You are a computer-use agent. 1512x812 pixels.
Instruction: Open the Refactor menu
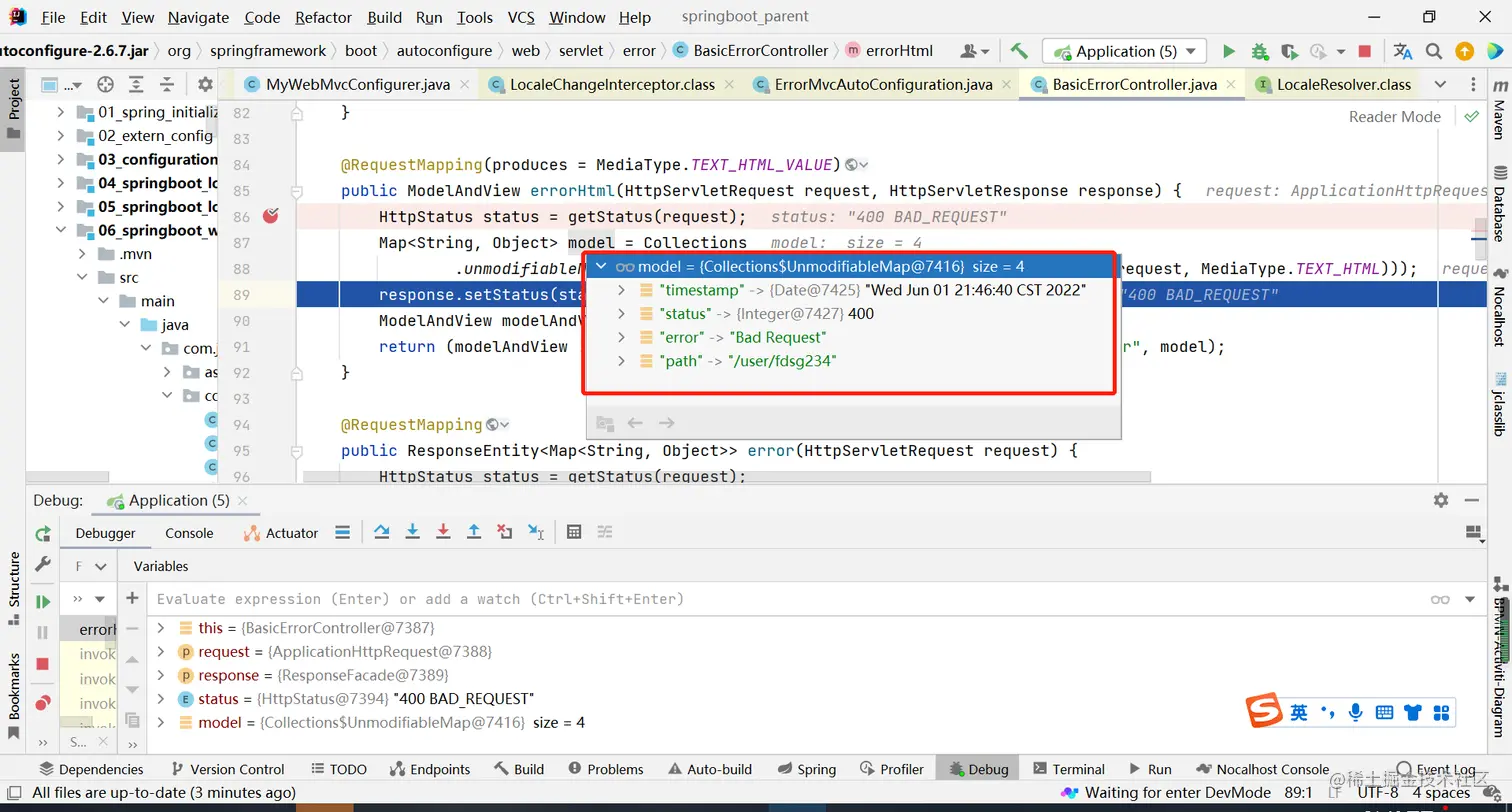click(324, 17)
